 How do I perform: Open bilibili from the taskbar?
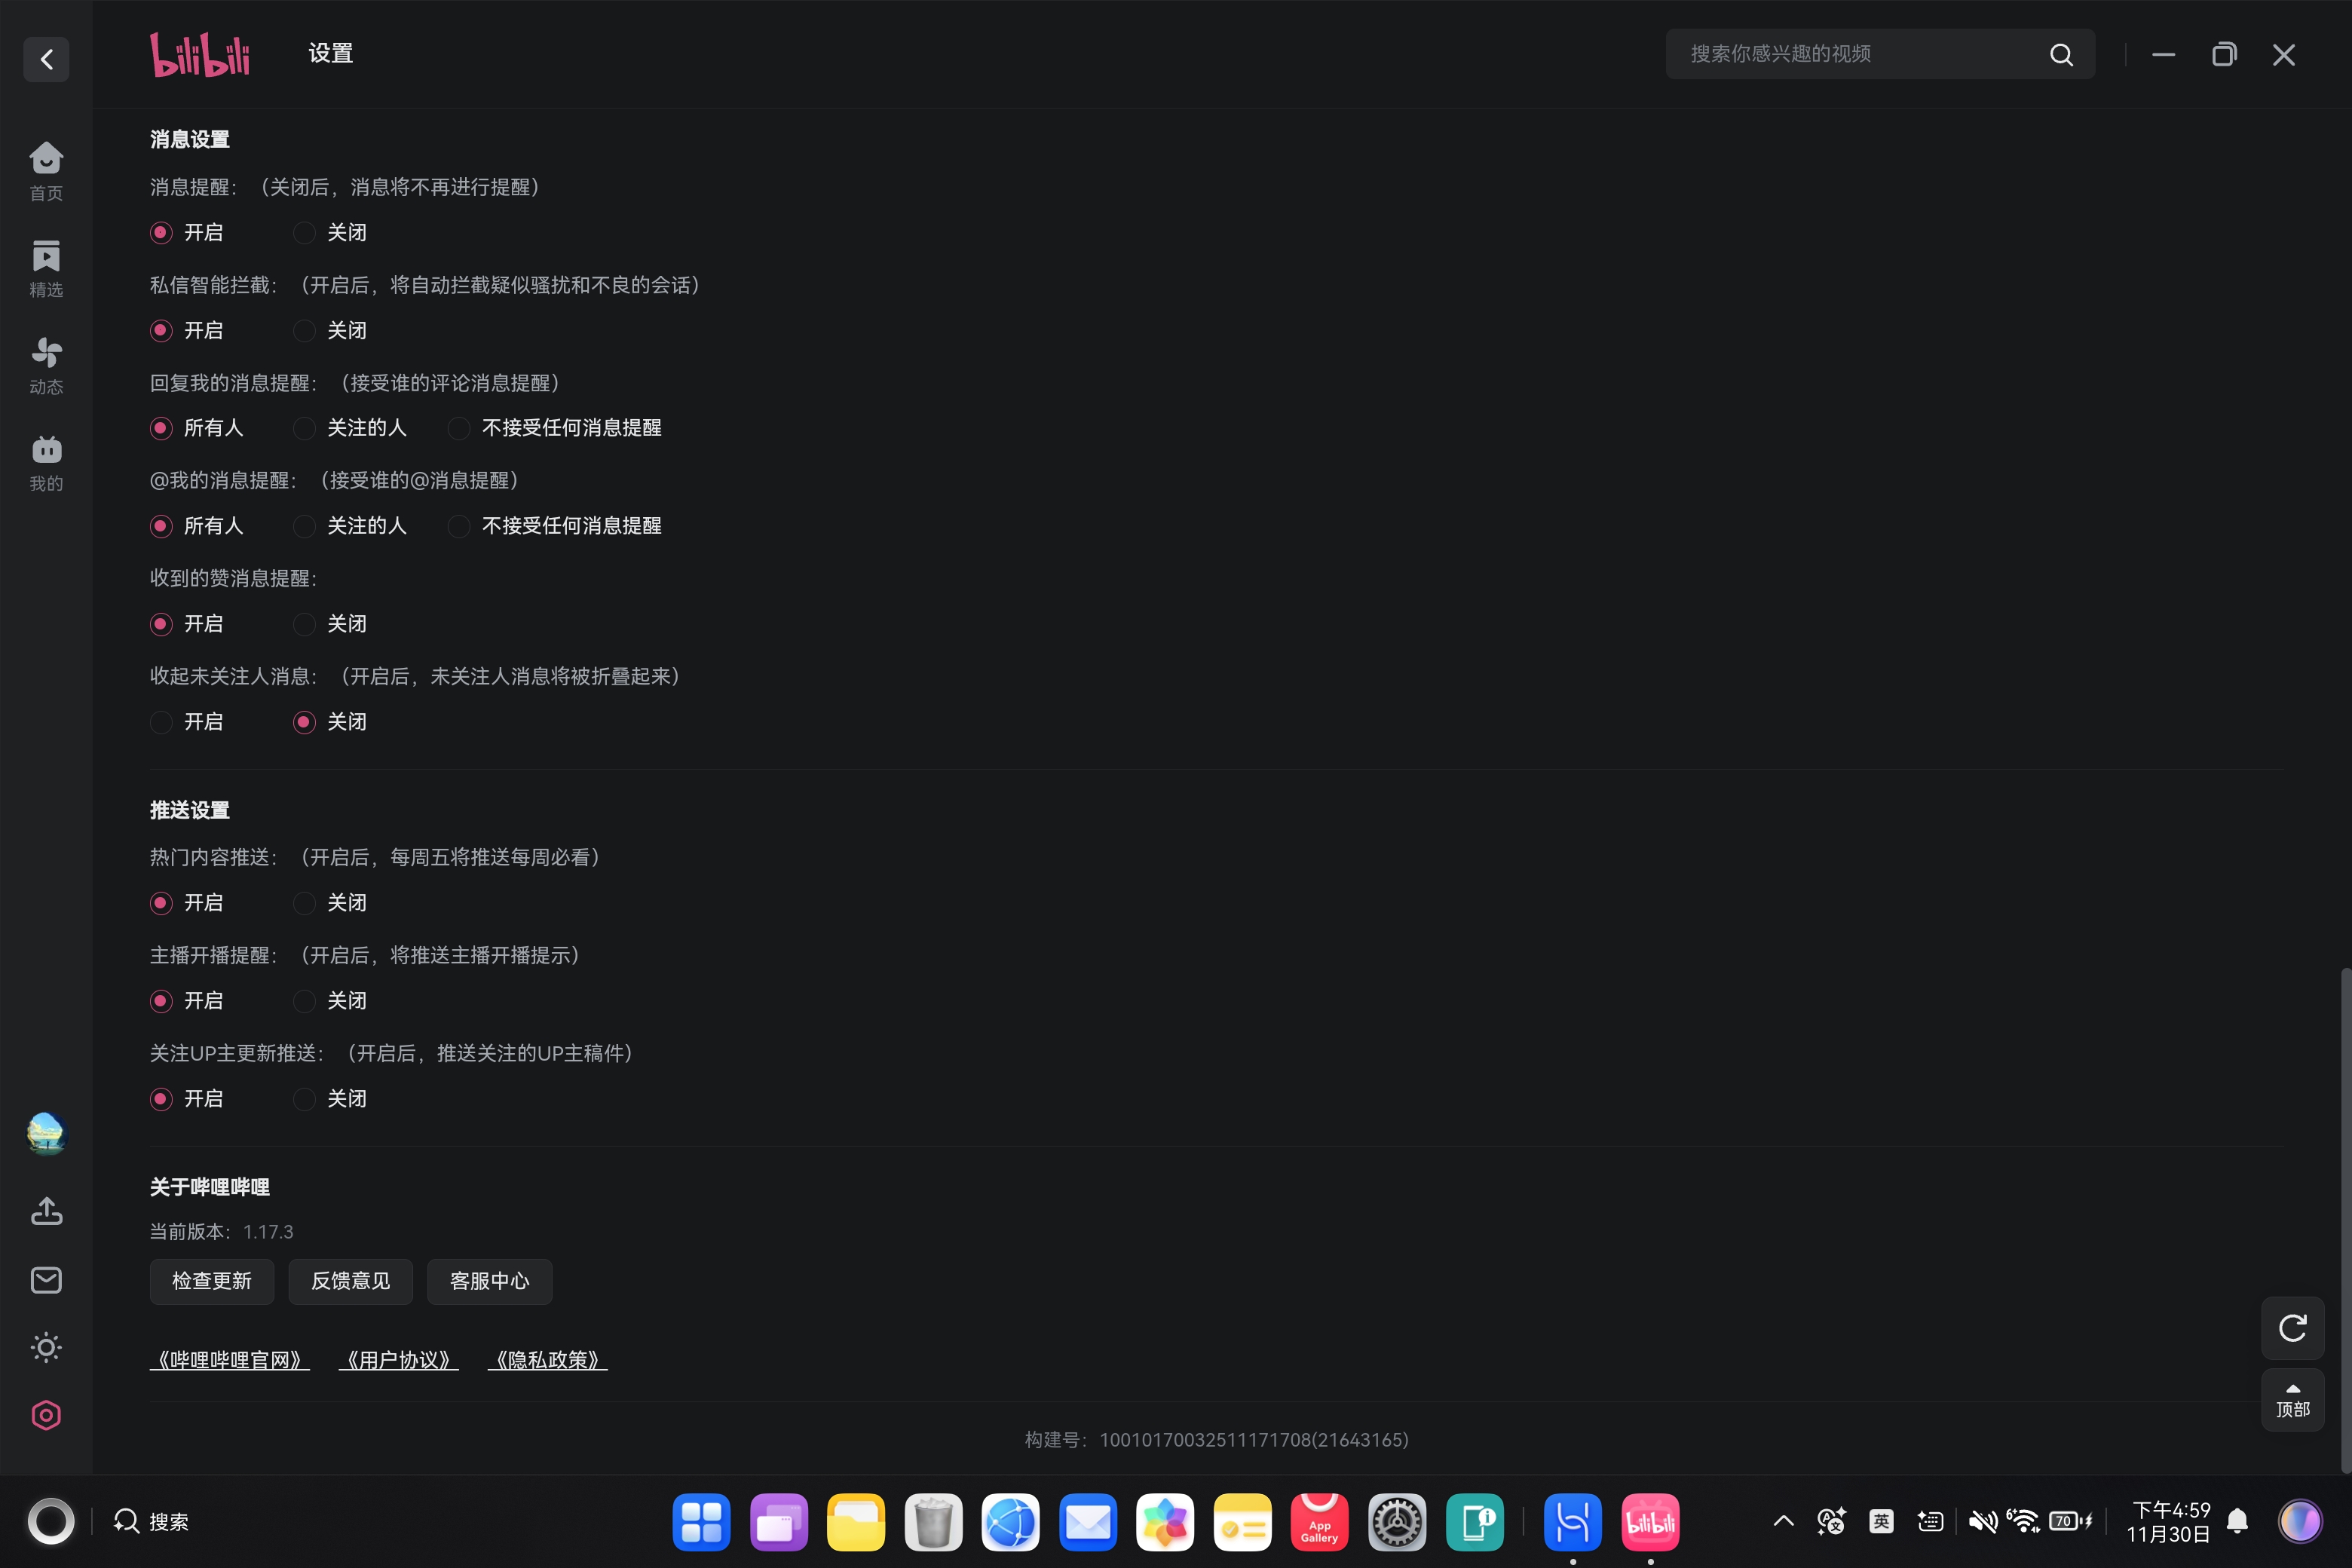1650,1521
